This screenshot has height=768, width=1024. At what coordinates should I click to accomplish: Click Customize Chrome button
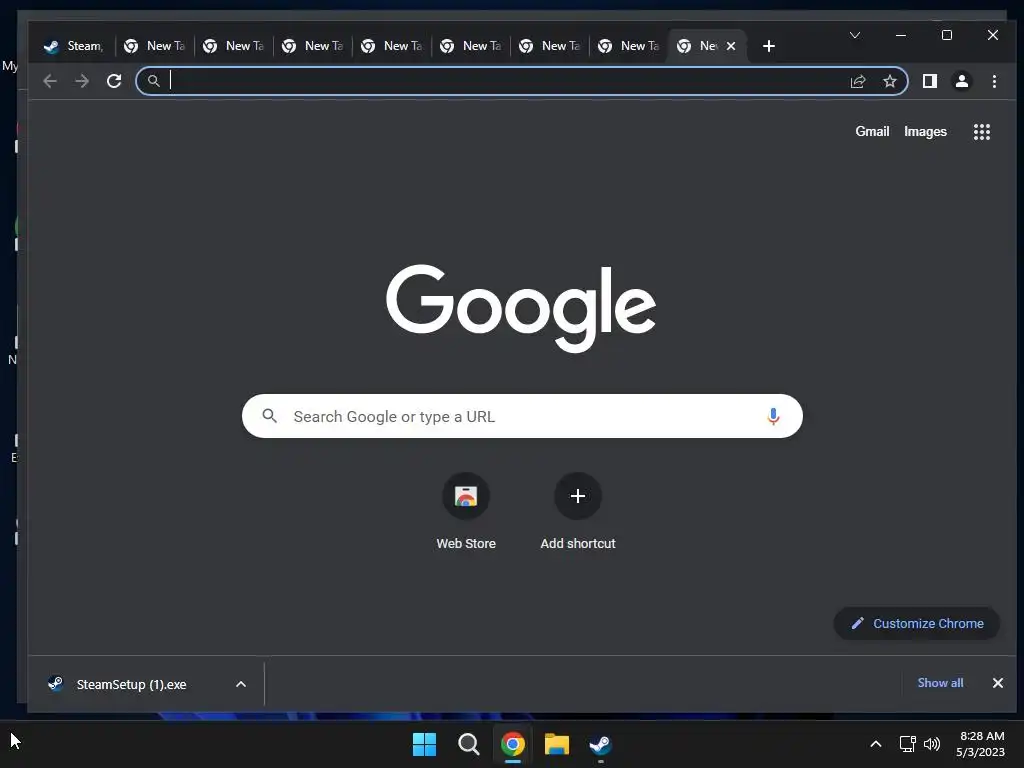(917, 624)
